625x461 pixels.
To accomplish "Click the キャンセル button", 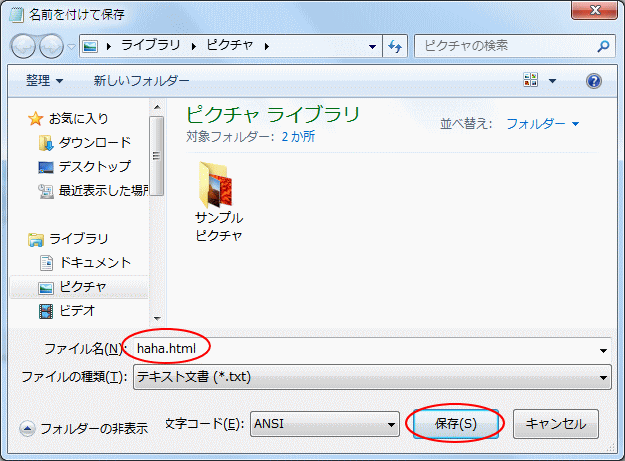I will click(x=556, y=424).
